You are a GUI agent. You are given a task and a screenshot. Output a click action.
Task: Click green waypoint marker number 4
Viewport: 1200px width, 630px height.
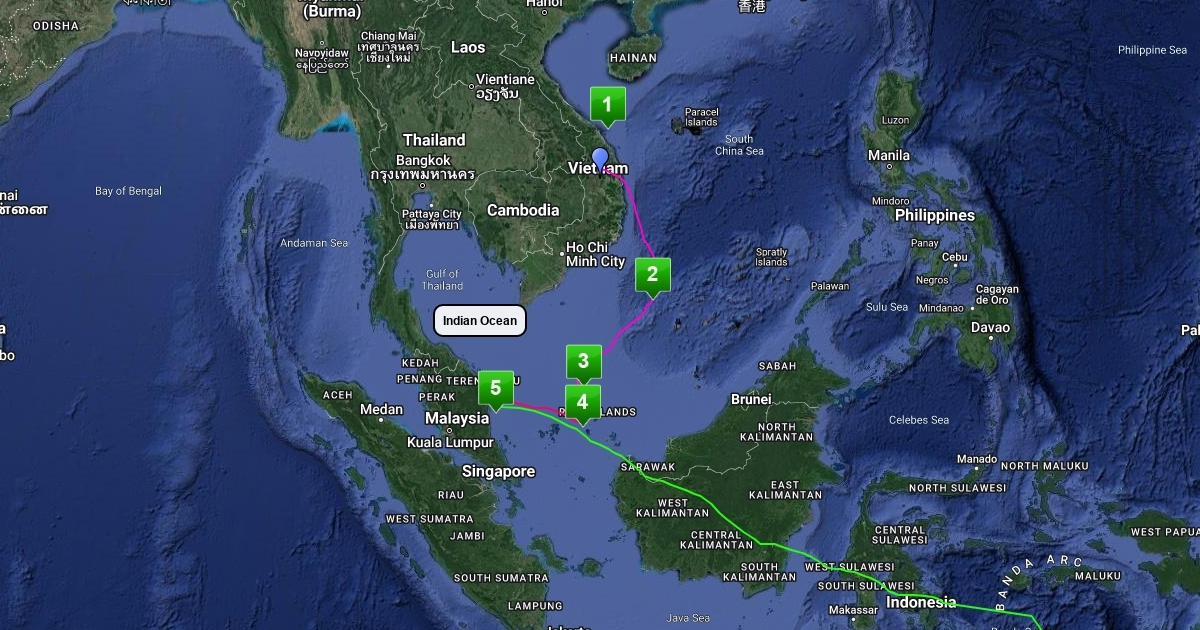click(582, 402)
